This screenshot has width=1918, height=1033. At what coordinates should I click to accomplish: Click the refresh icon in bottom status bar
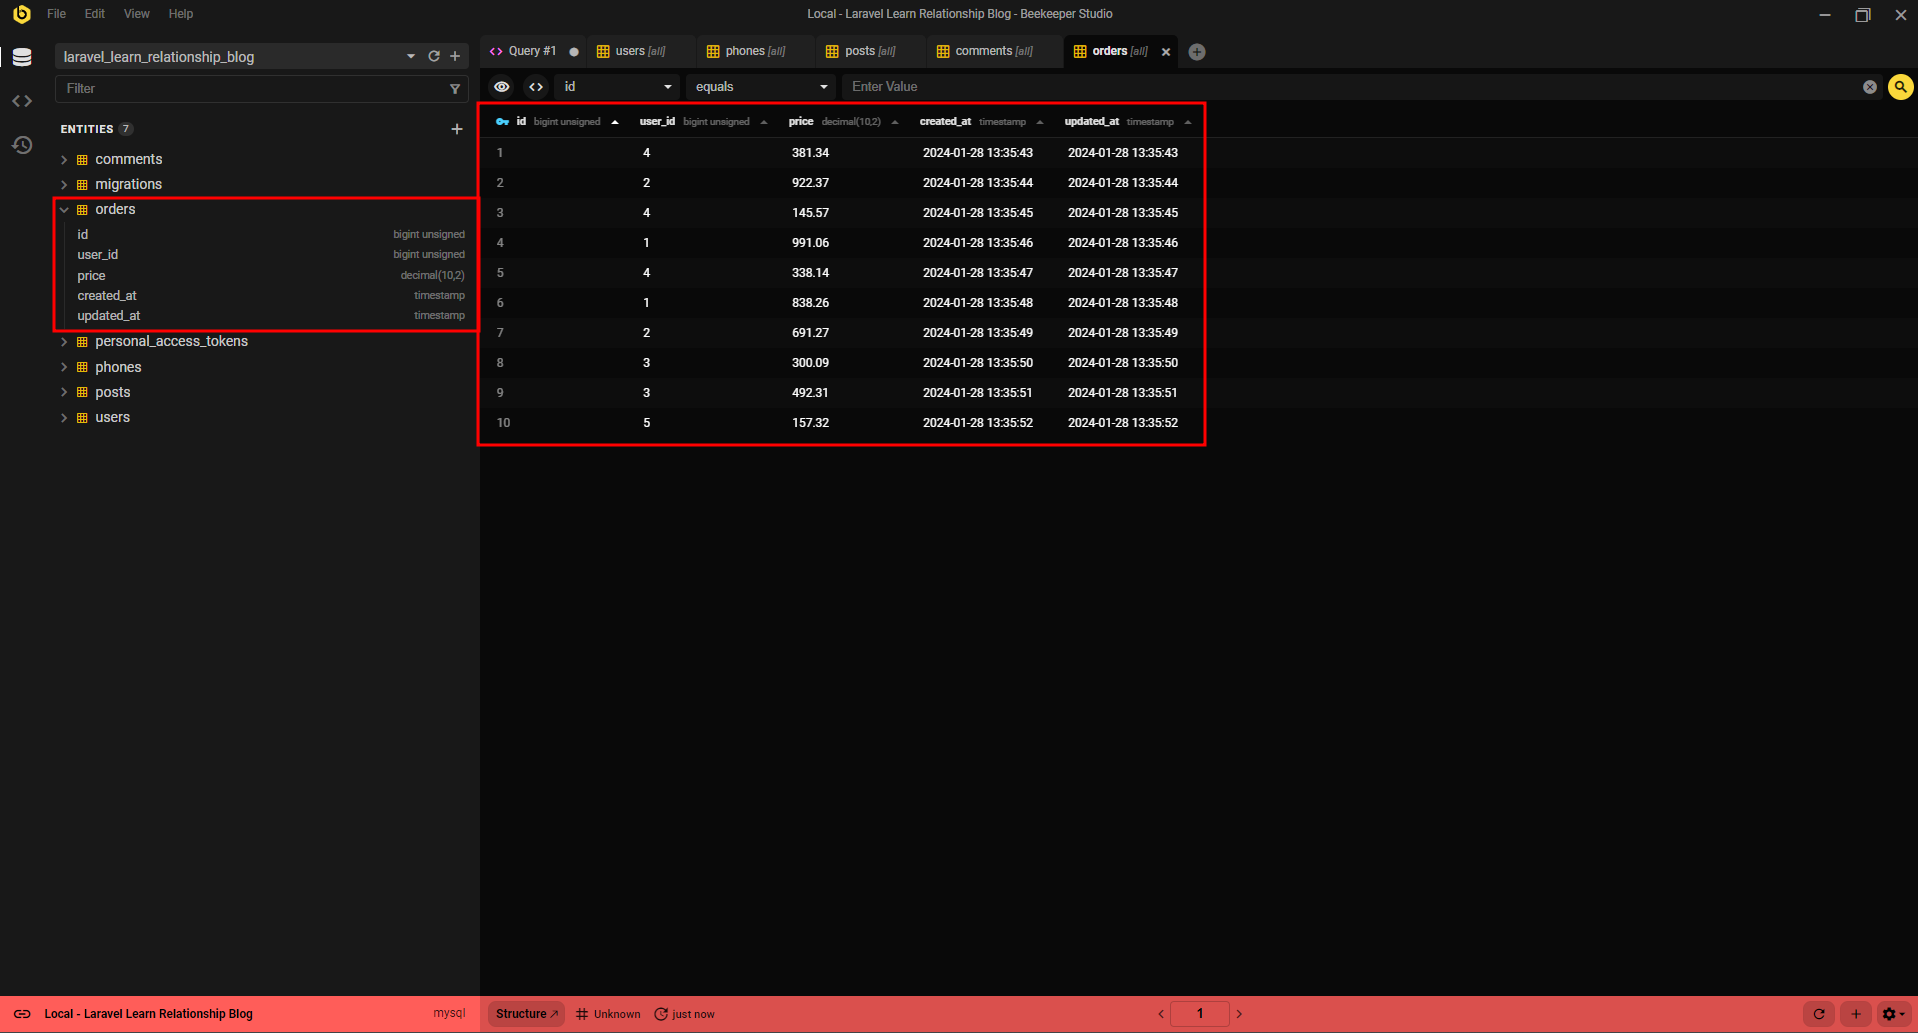coord(1819,1013)
